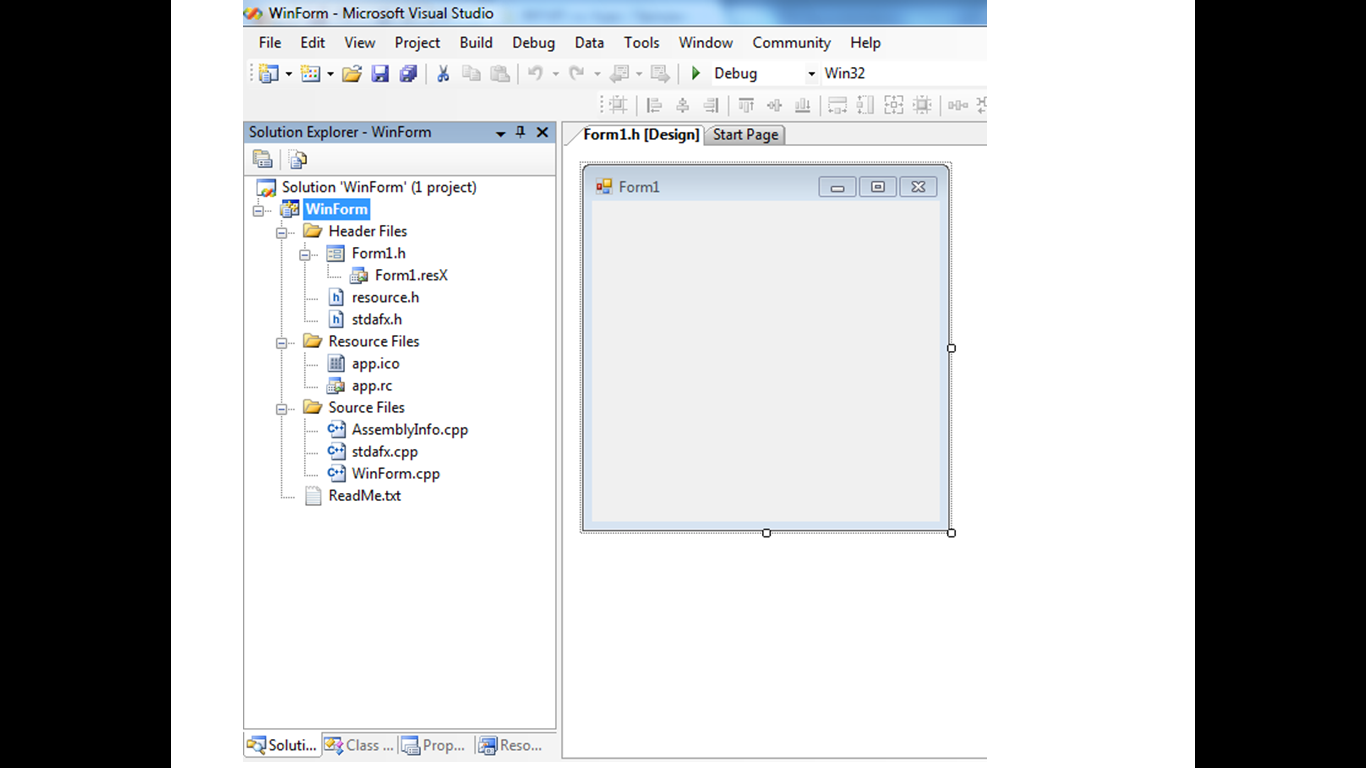Open the Build menu

coord(476,43)
